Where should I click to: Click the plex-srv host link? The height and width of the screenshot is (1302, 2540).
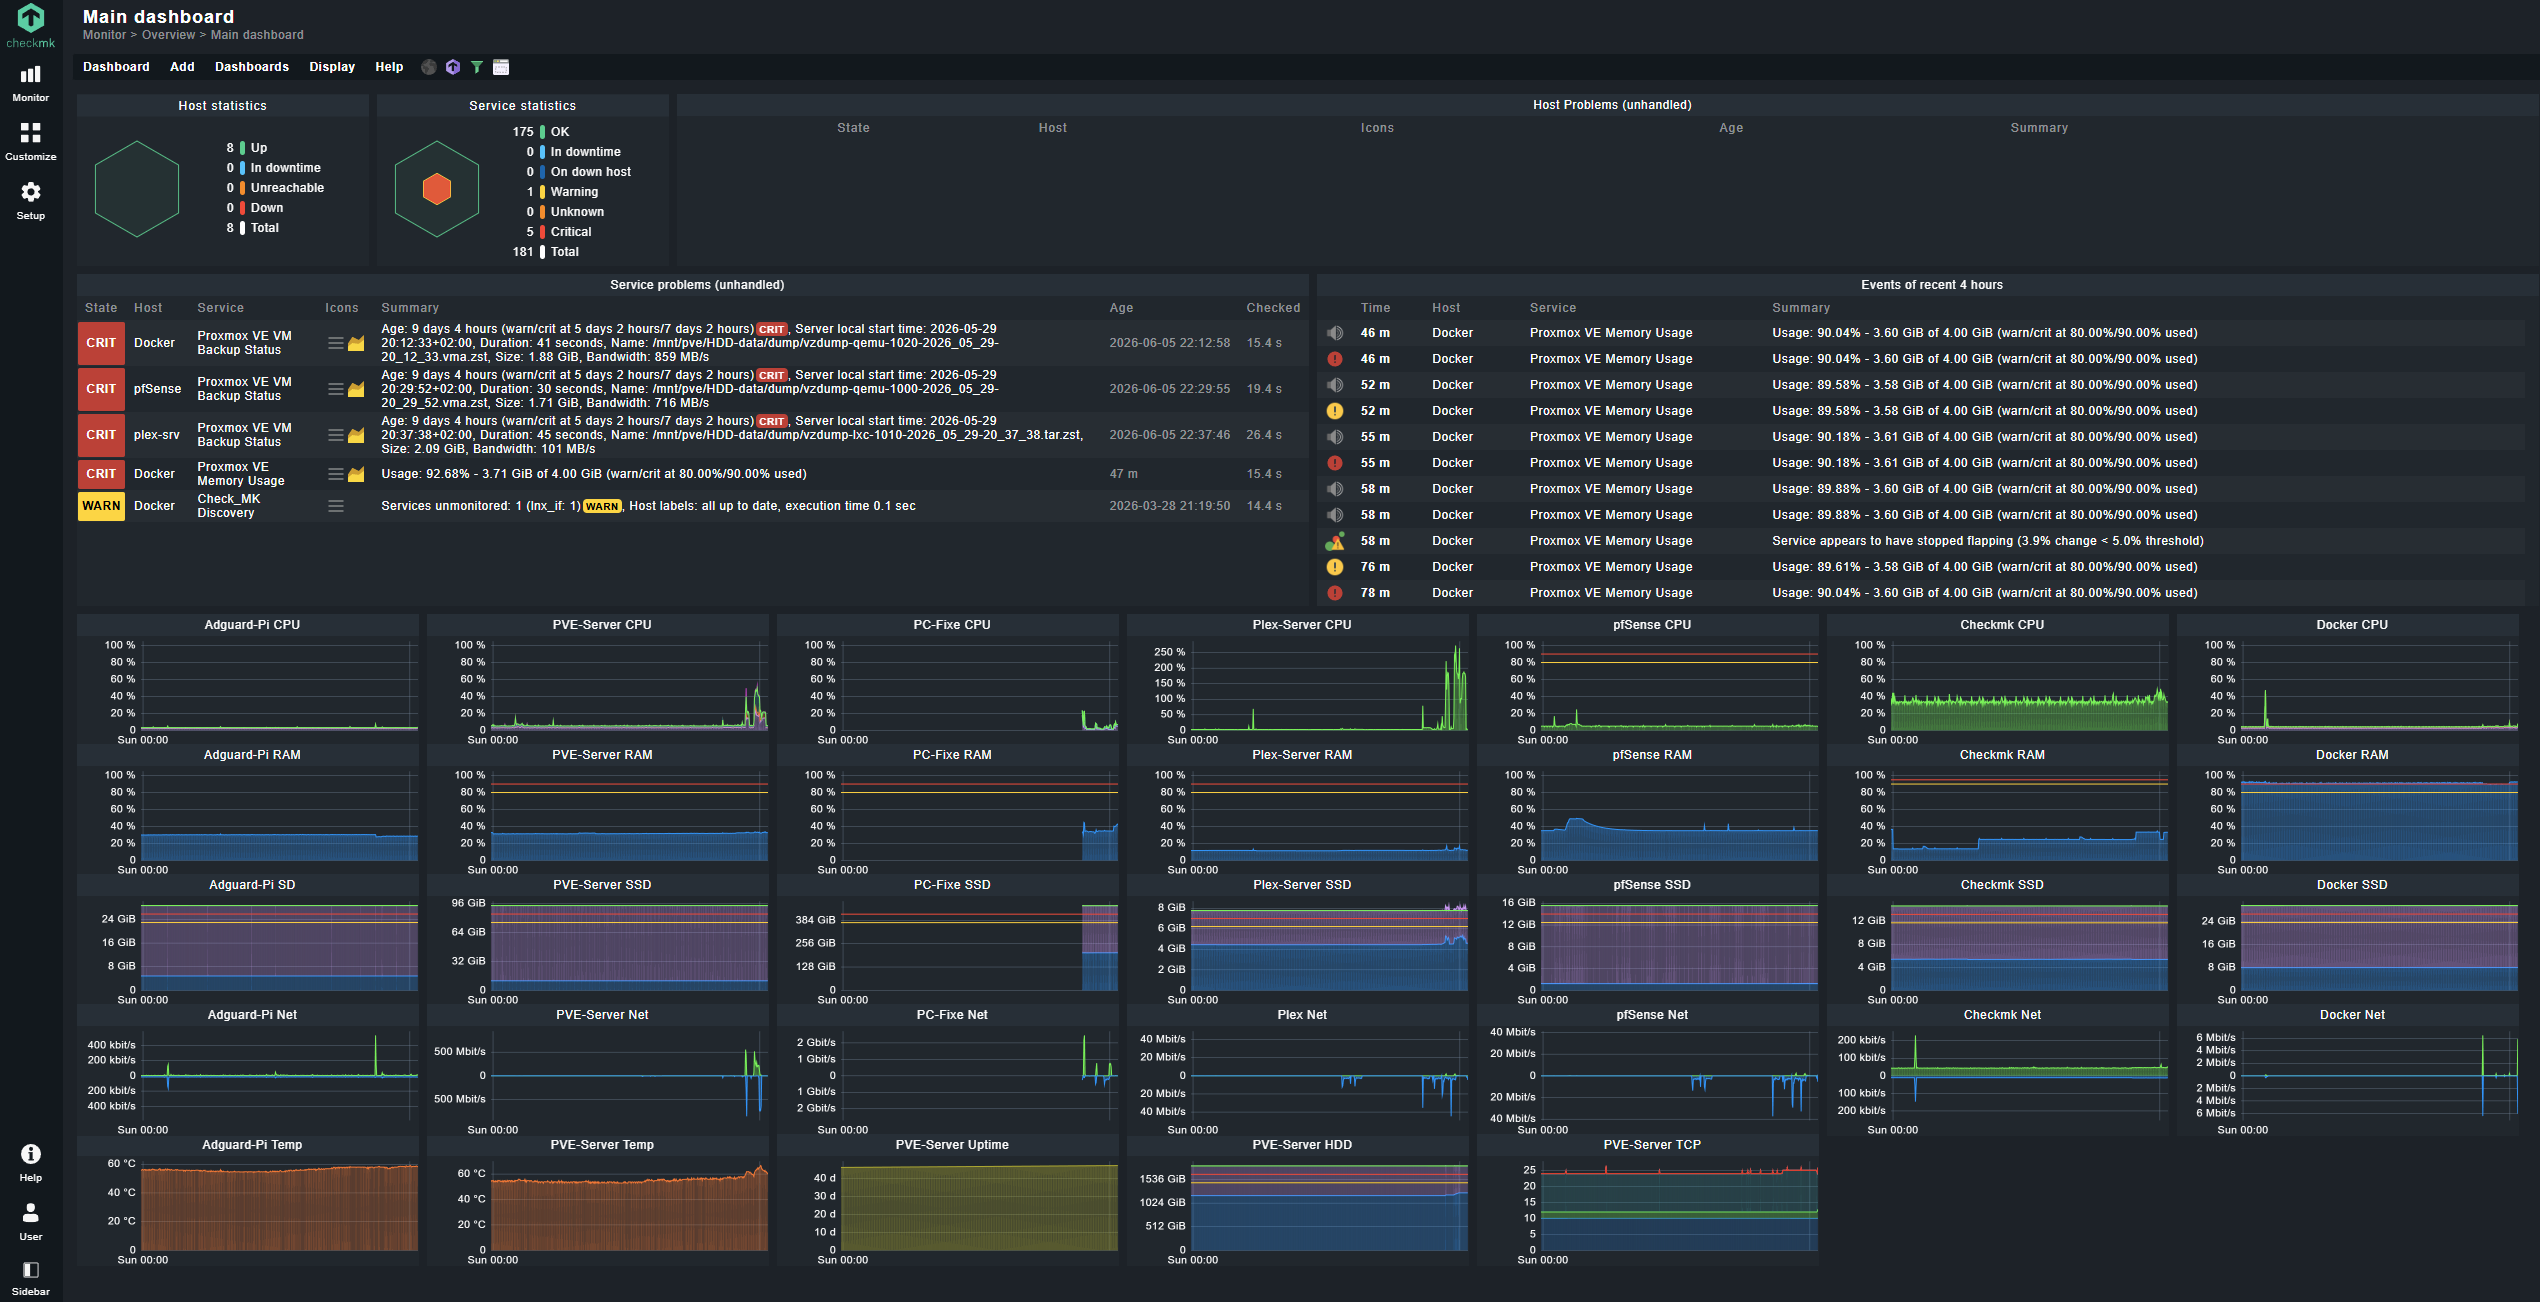click(x=157, y=435)
